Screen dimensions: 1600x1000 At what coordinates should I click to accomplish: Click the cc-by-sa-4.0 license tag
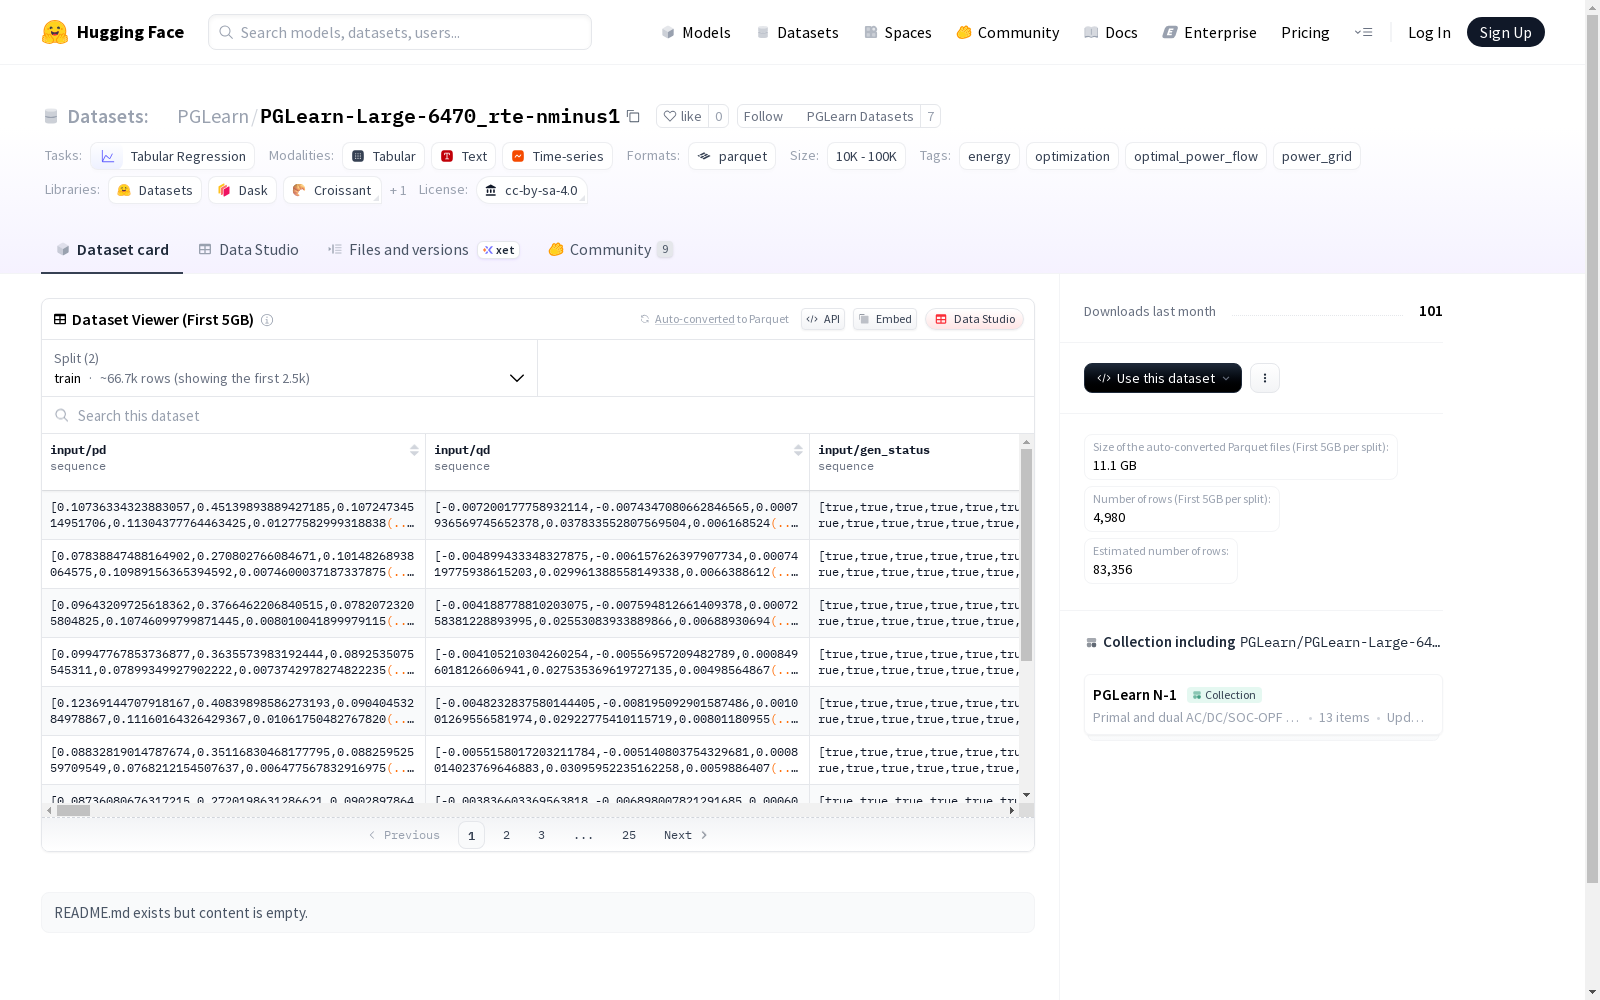pos(531,190)
